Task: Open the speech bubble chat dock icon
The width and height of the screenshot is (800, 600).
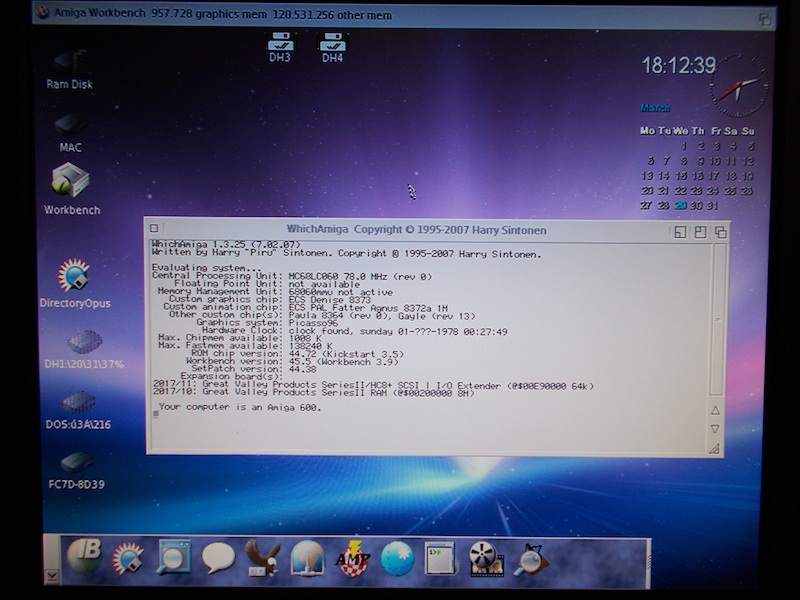Action: pos(218,558)
